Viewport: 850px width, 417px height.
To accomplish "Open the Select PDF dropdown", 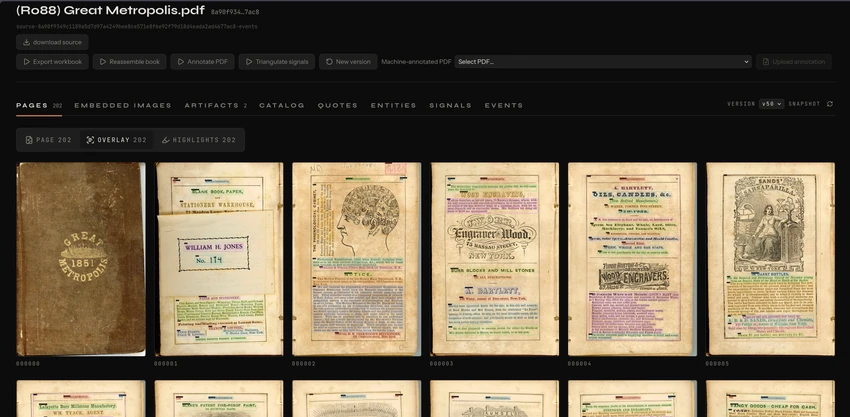I will [x=603, y=62].
